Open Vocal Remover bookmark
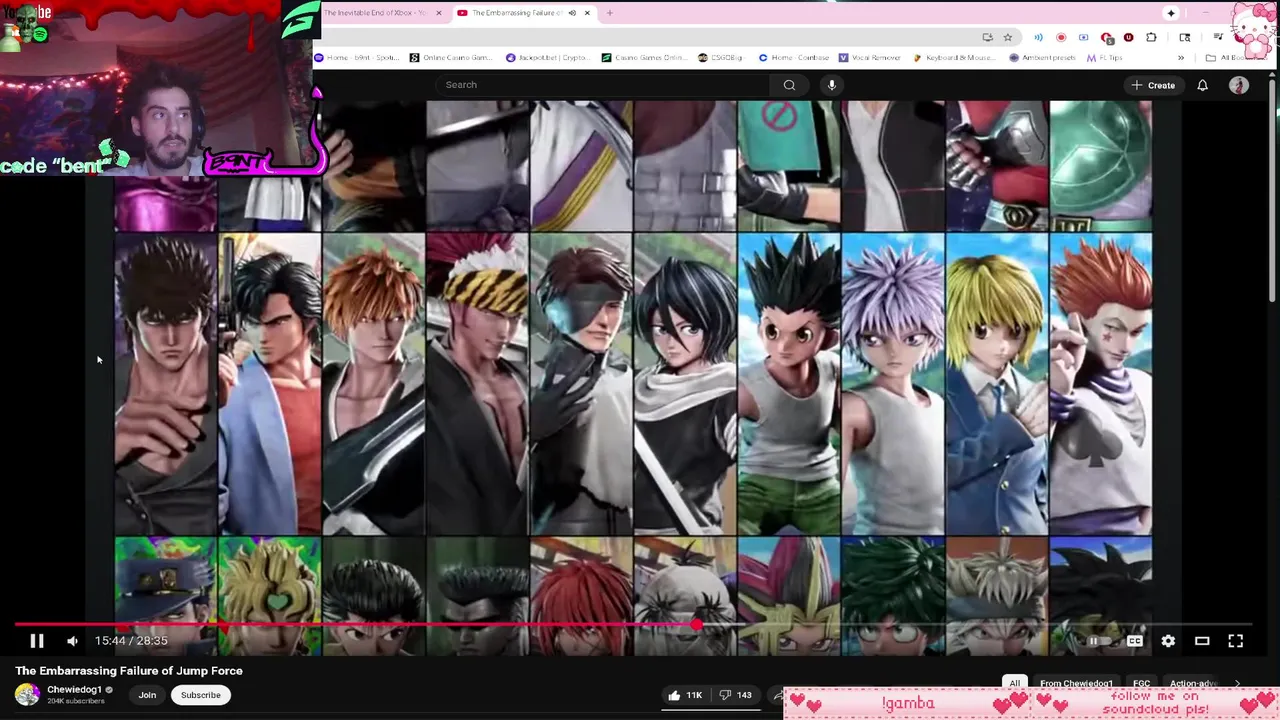Screen dimensions: 1280x720 [870, 58]
